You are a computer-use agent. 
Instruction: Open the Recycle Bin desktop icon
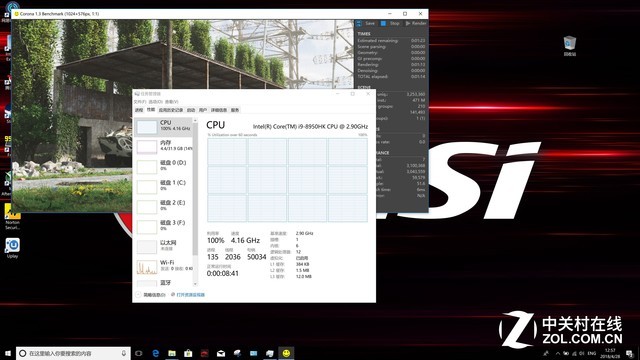(x=570, y=46)
